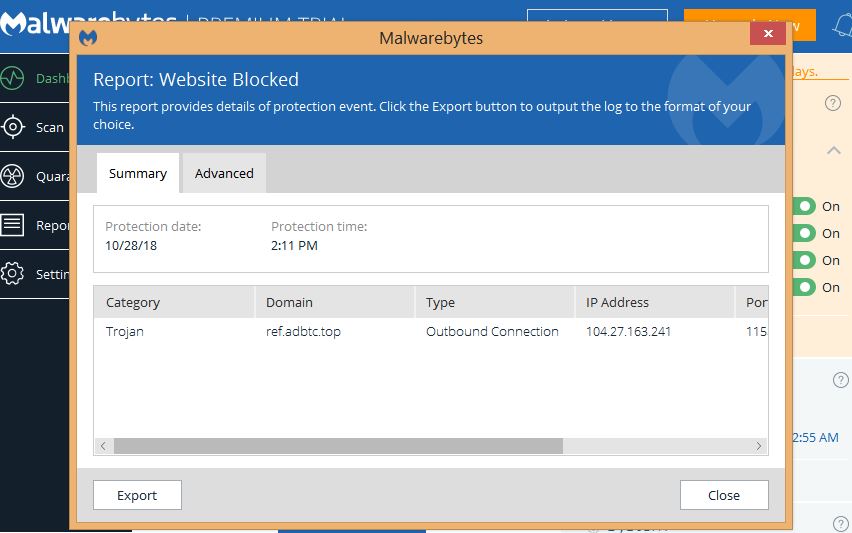Screen dimensions: 852x533
Task: Select the Scan sidebar item
Action: 34,127
